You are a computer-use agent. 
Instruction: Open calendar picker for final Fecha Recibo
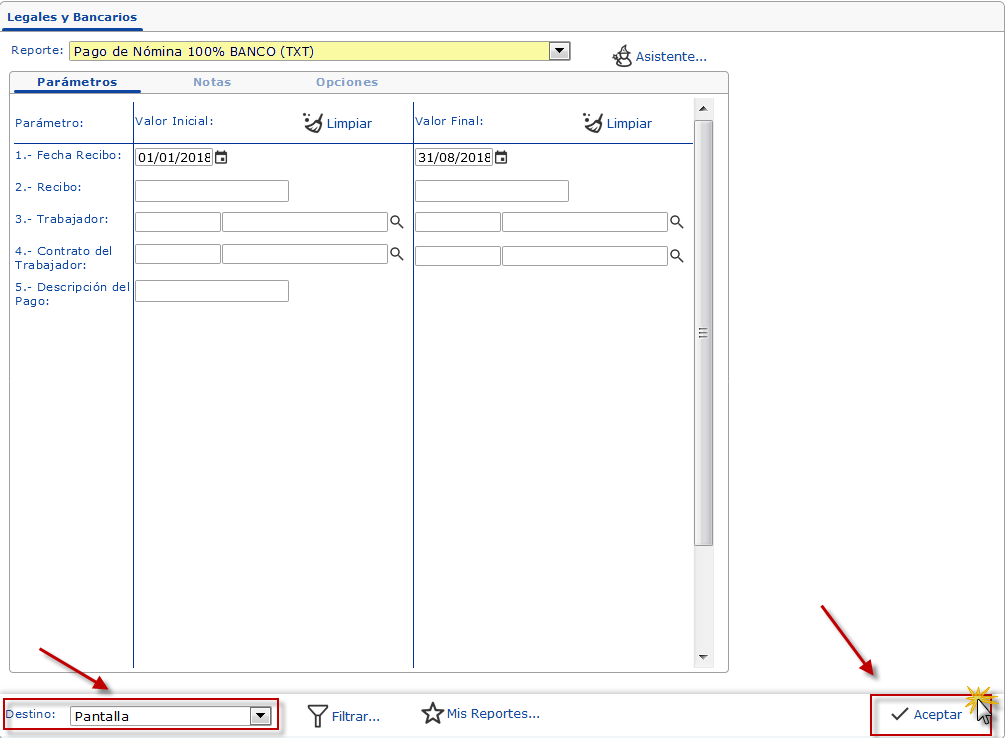pyautogui.click(x=502, y=157)
